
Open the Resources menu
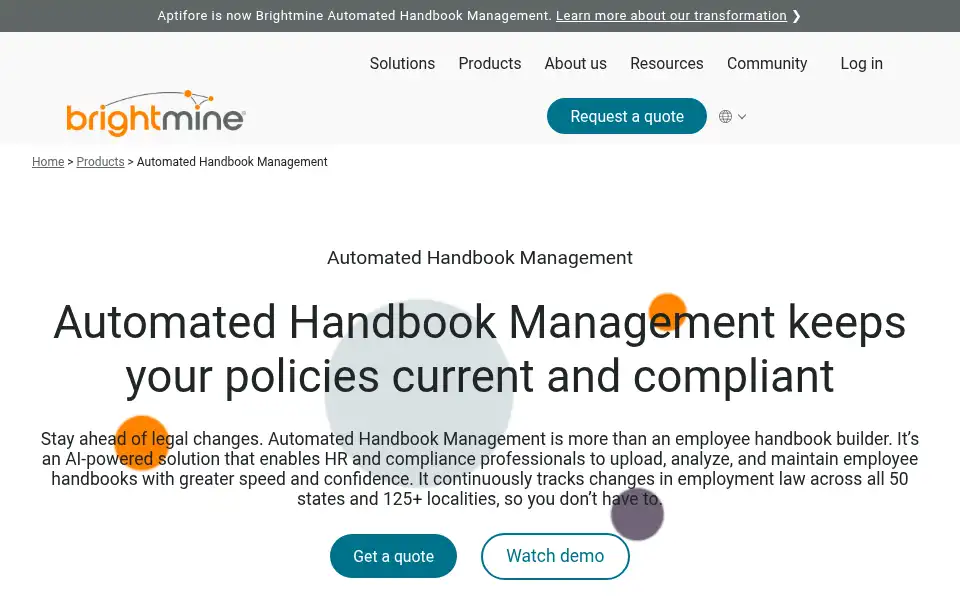click(x=667, y=64)
